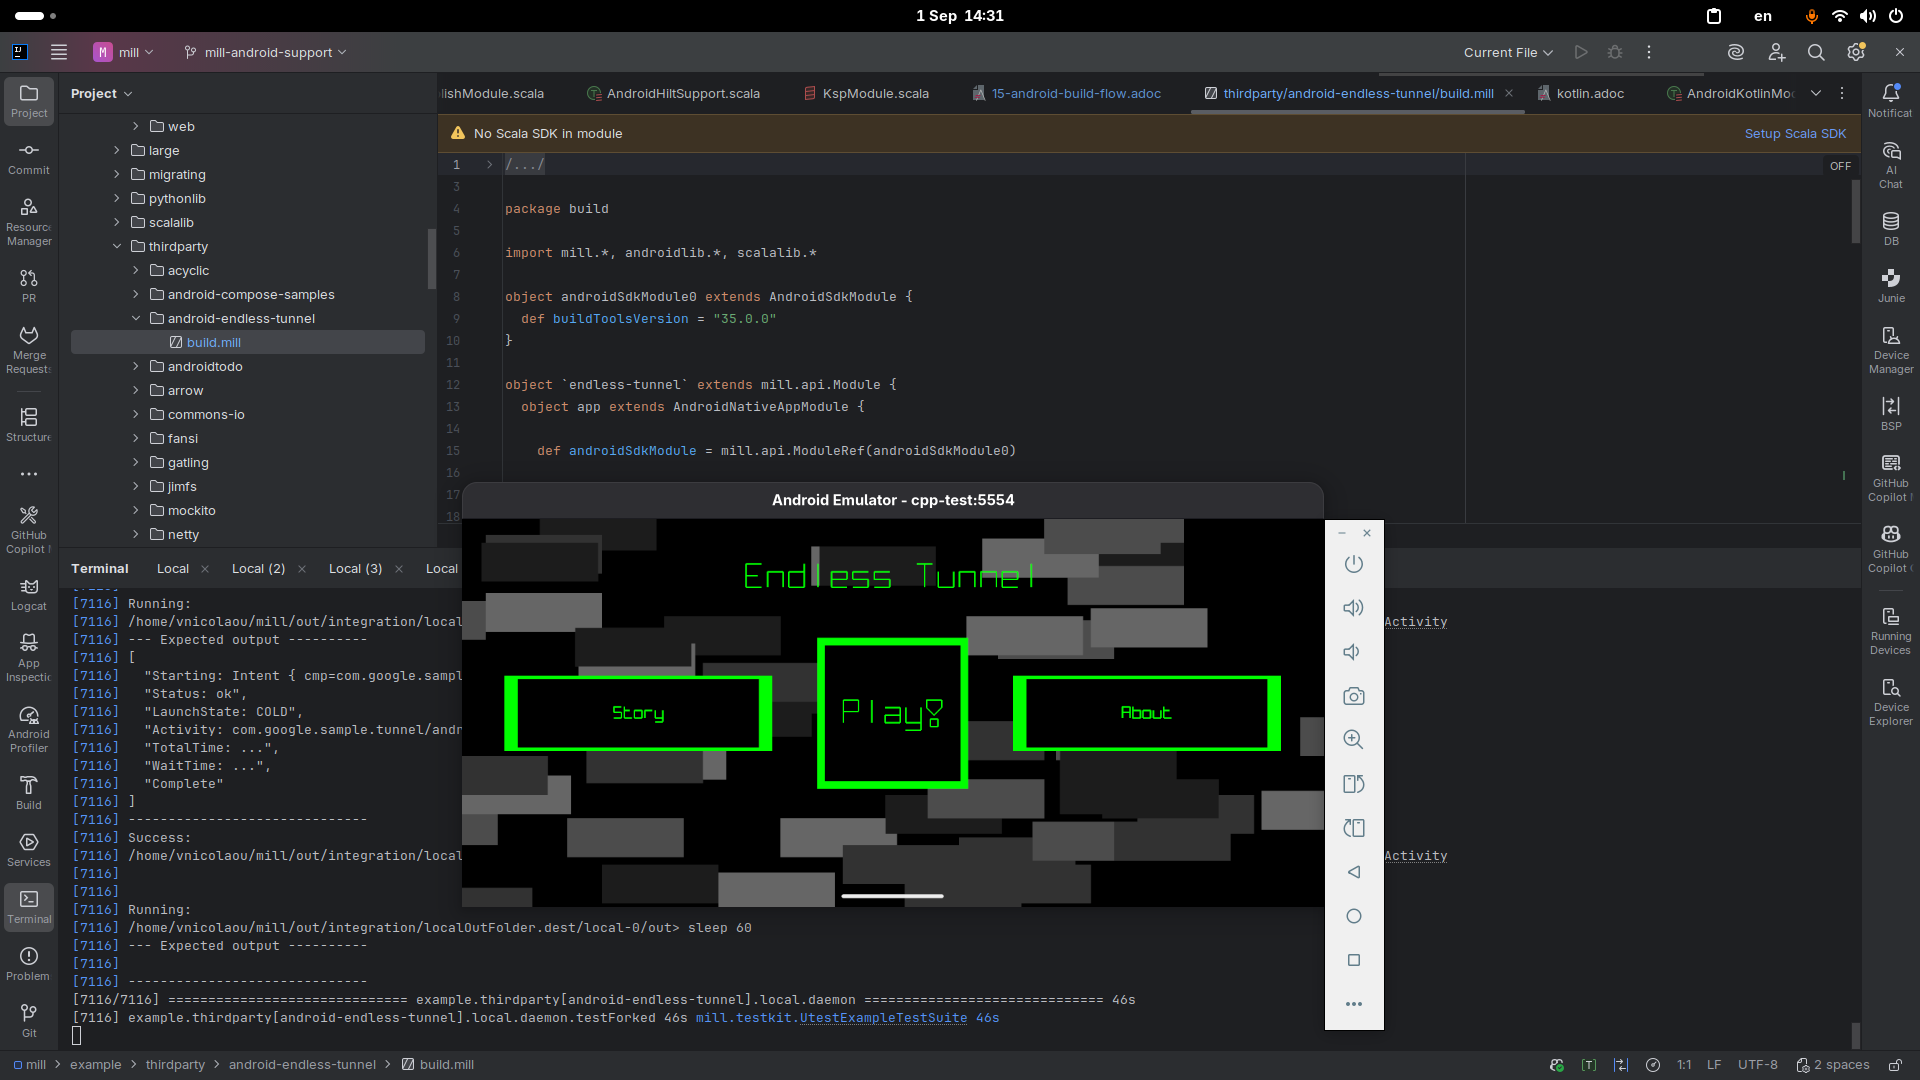Expand the androidtodo folder
Image resolution: width=1920 pixels, height=1080 pixels.
click(x=136, y=366)
